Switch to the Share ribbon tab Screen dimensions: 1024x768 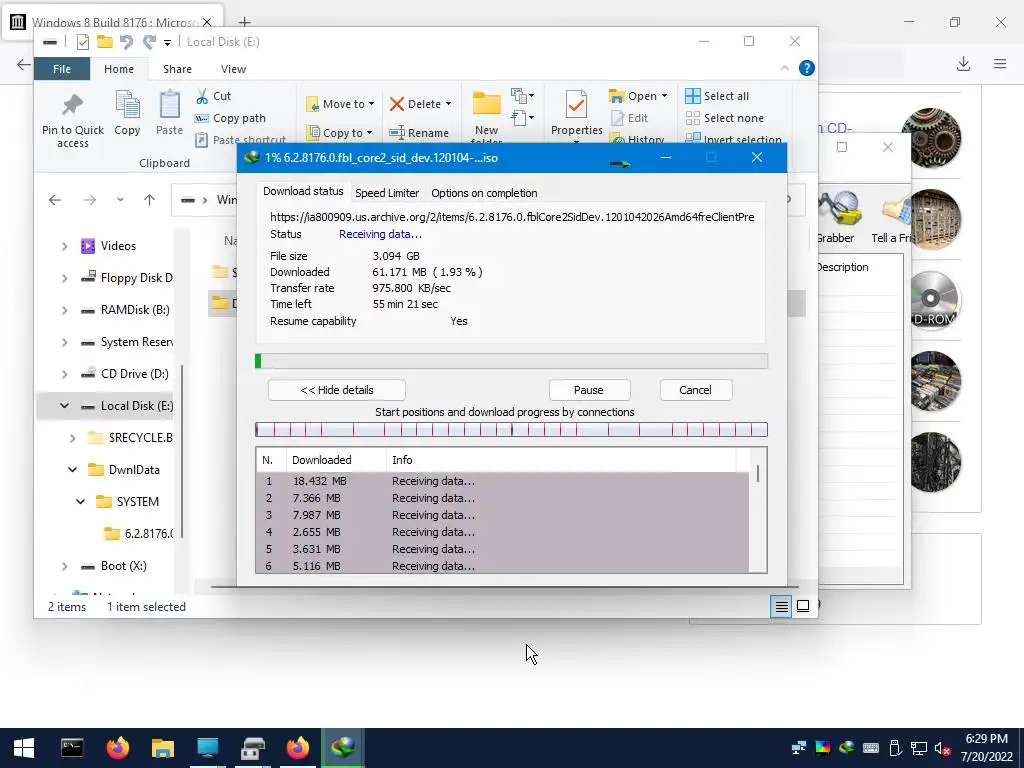[x=178, y=69]
